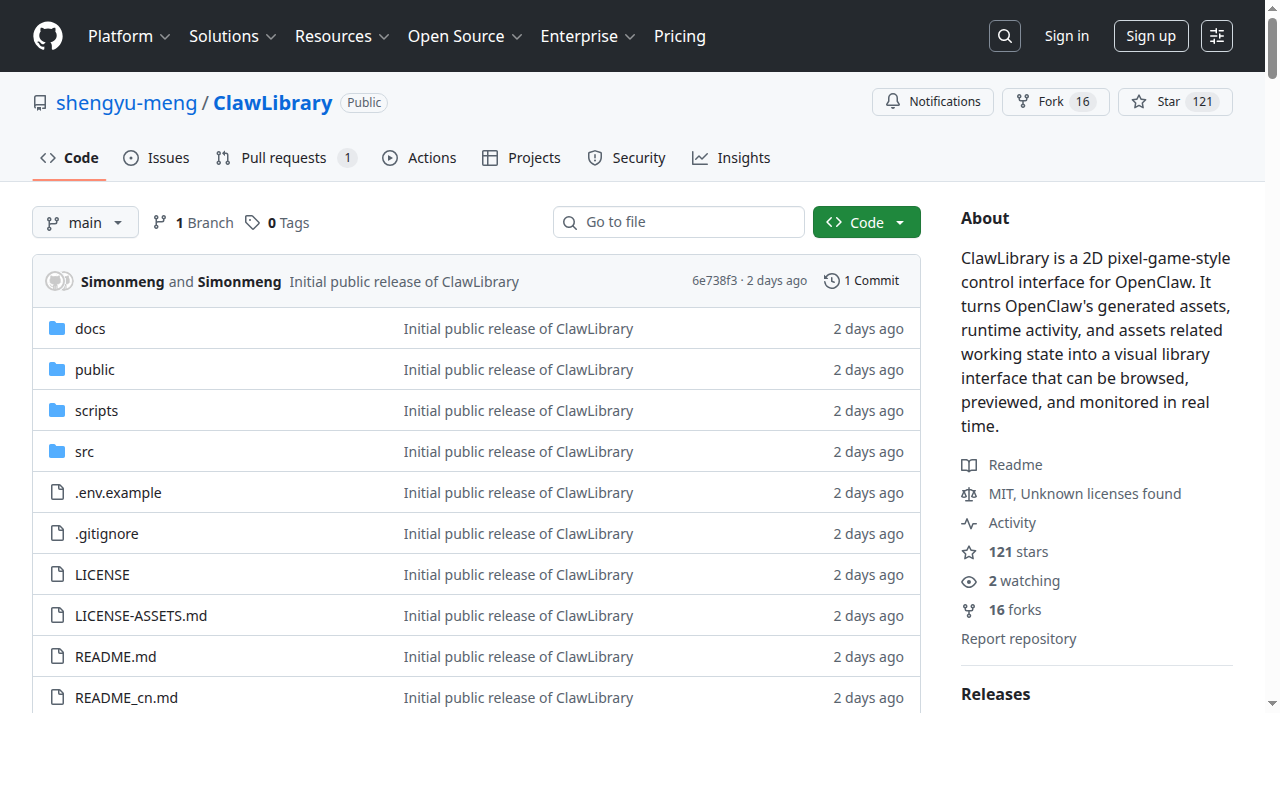Screen dimensions: 1280x800
Task: Click the Notifications button
Action: (933, 102)
